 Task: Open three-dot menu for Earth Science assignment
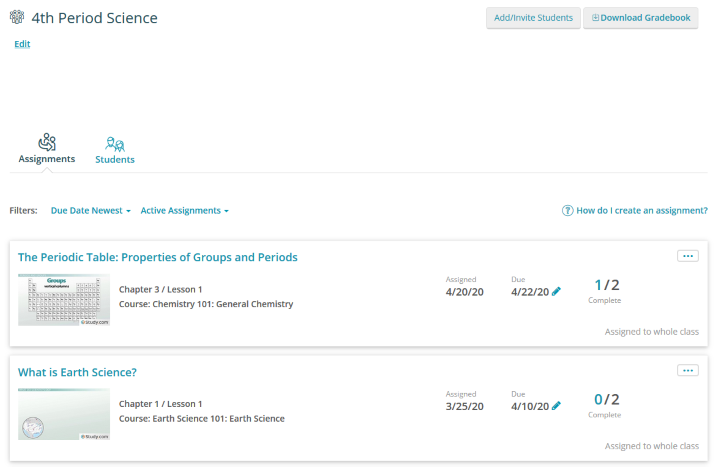[687, 370]
